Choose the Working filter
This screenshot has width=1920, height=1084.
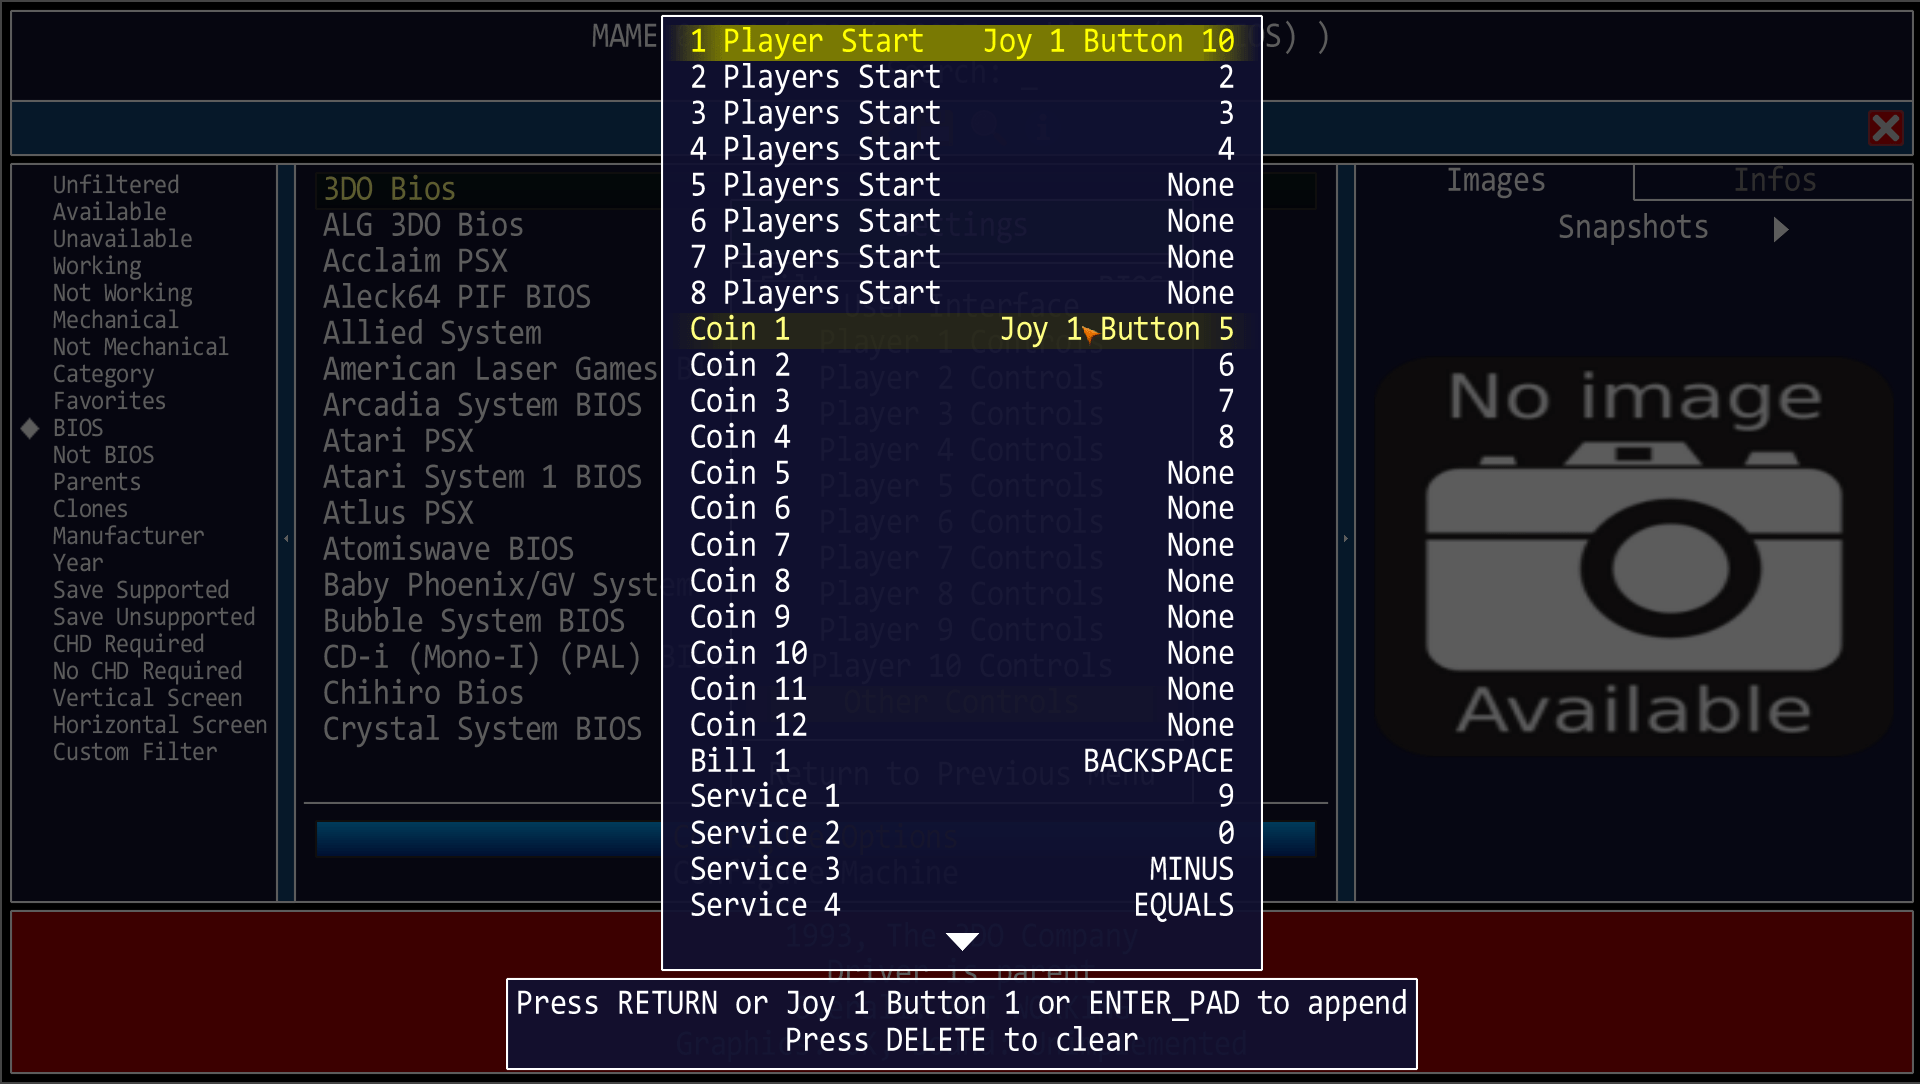[97, 266]
